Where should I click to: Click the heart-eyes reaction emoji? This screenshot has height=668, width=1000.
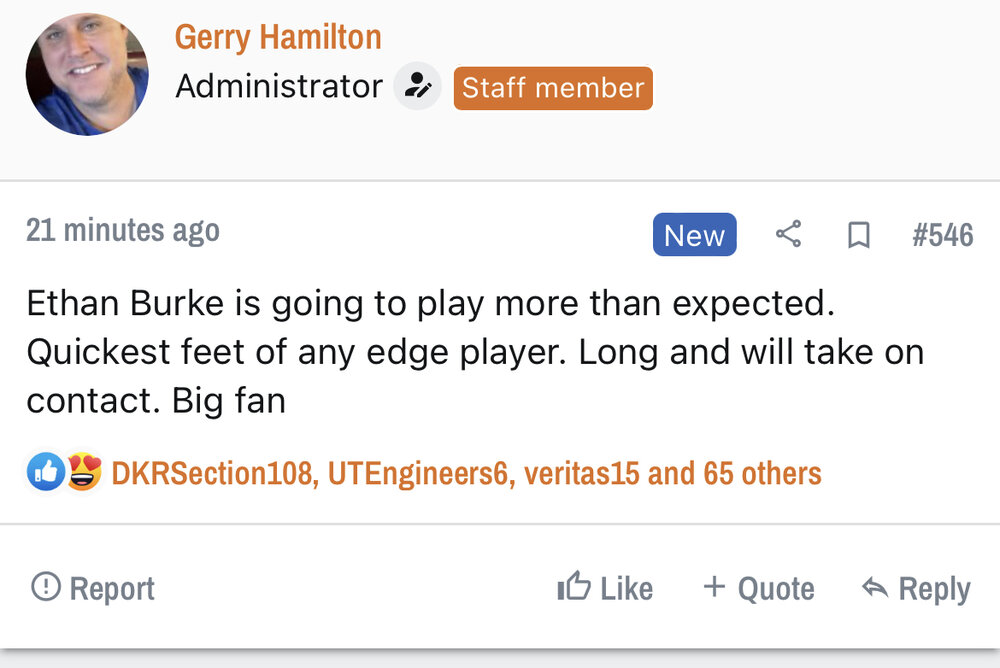(x=84, y=472)
